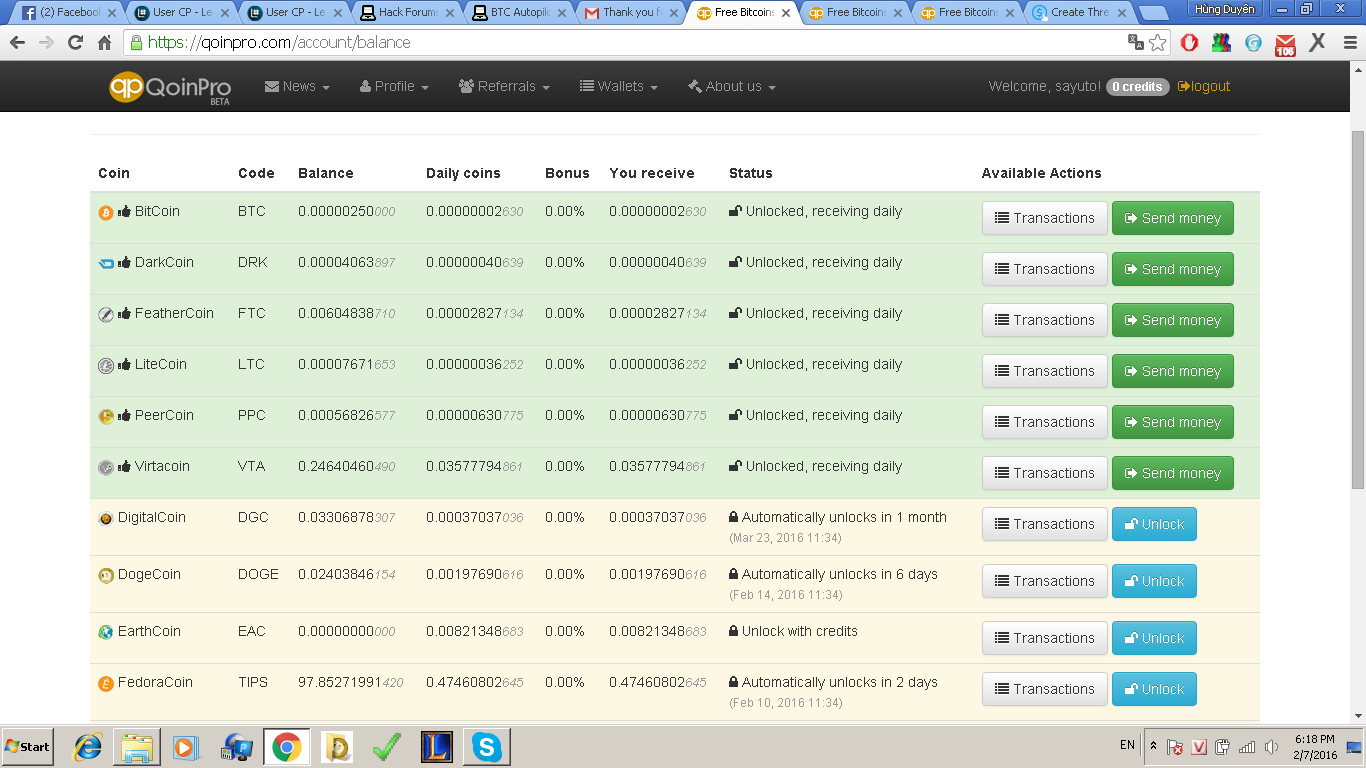Open League of Legends from the taskbar
This screenshot has width=1366, height=768.
click(437, 747)
